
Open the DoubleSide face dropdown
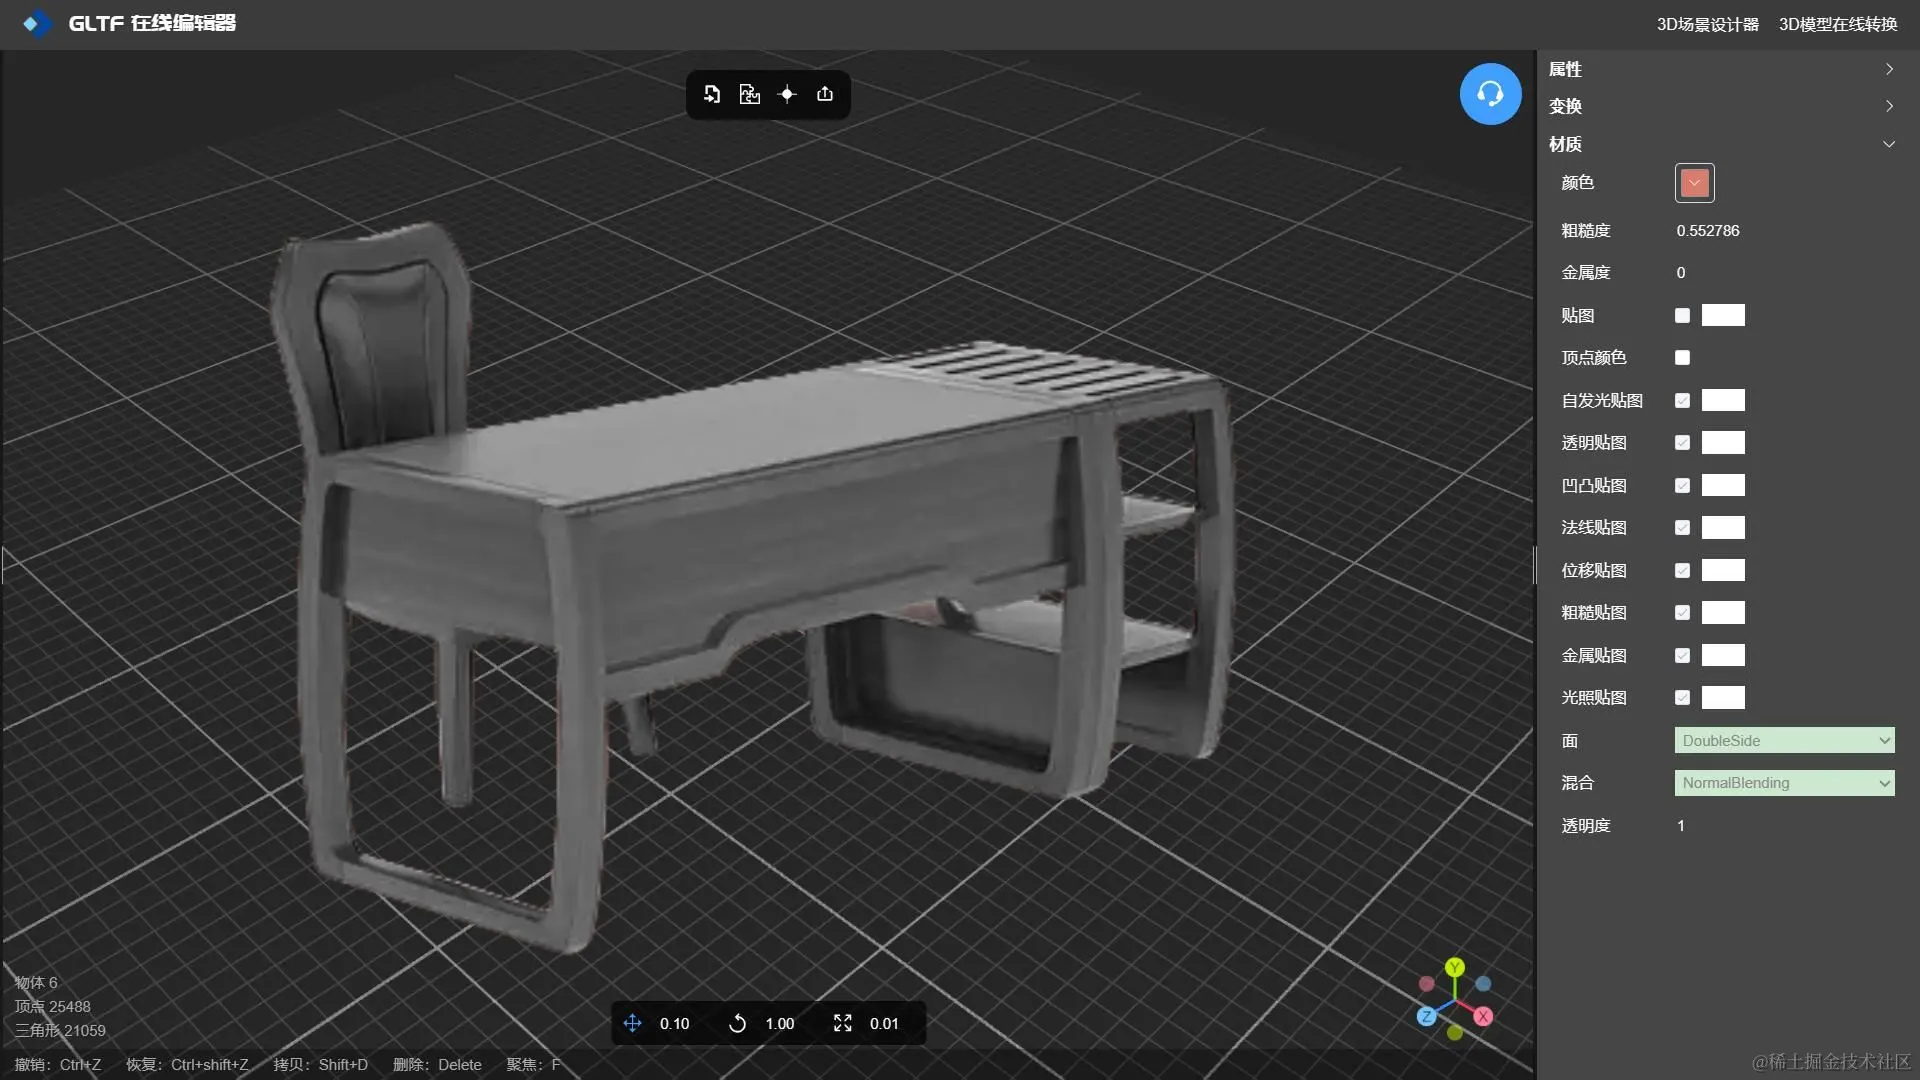click(x=1784, y=741)
